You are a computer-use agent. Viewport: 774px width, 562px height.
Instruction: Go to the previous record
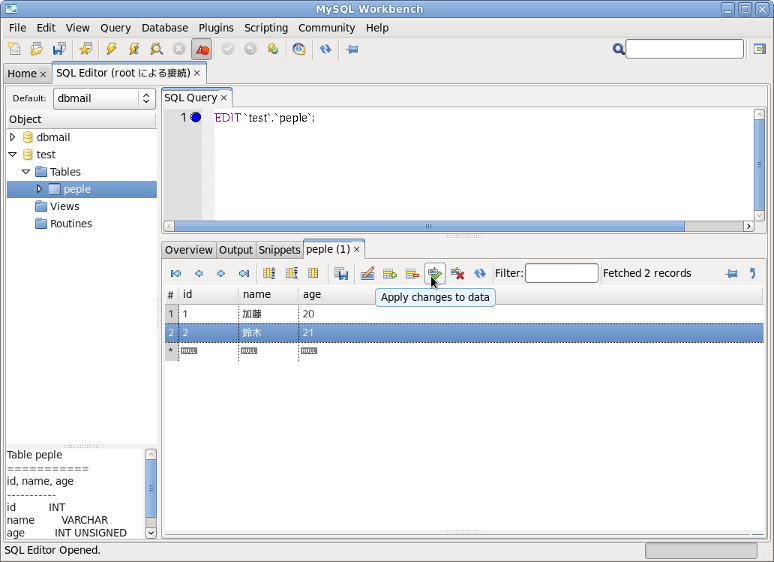[198, 273]
